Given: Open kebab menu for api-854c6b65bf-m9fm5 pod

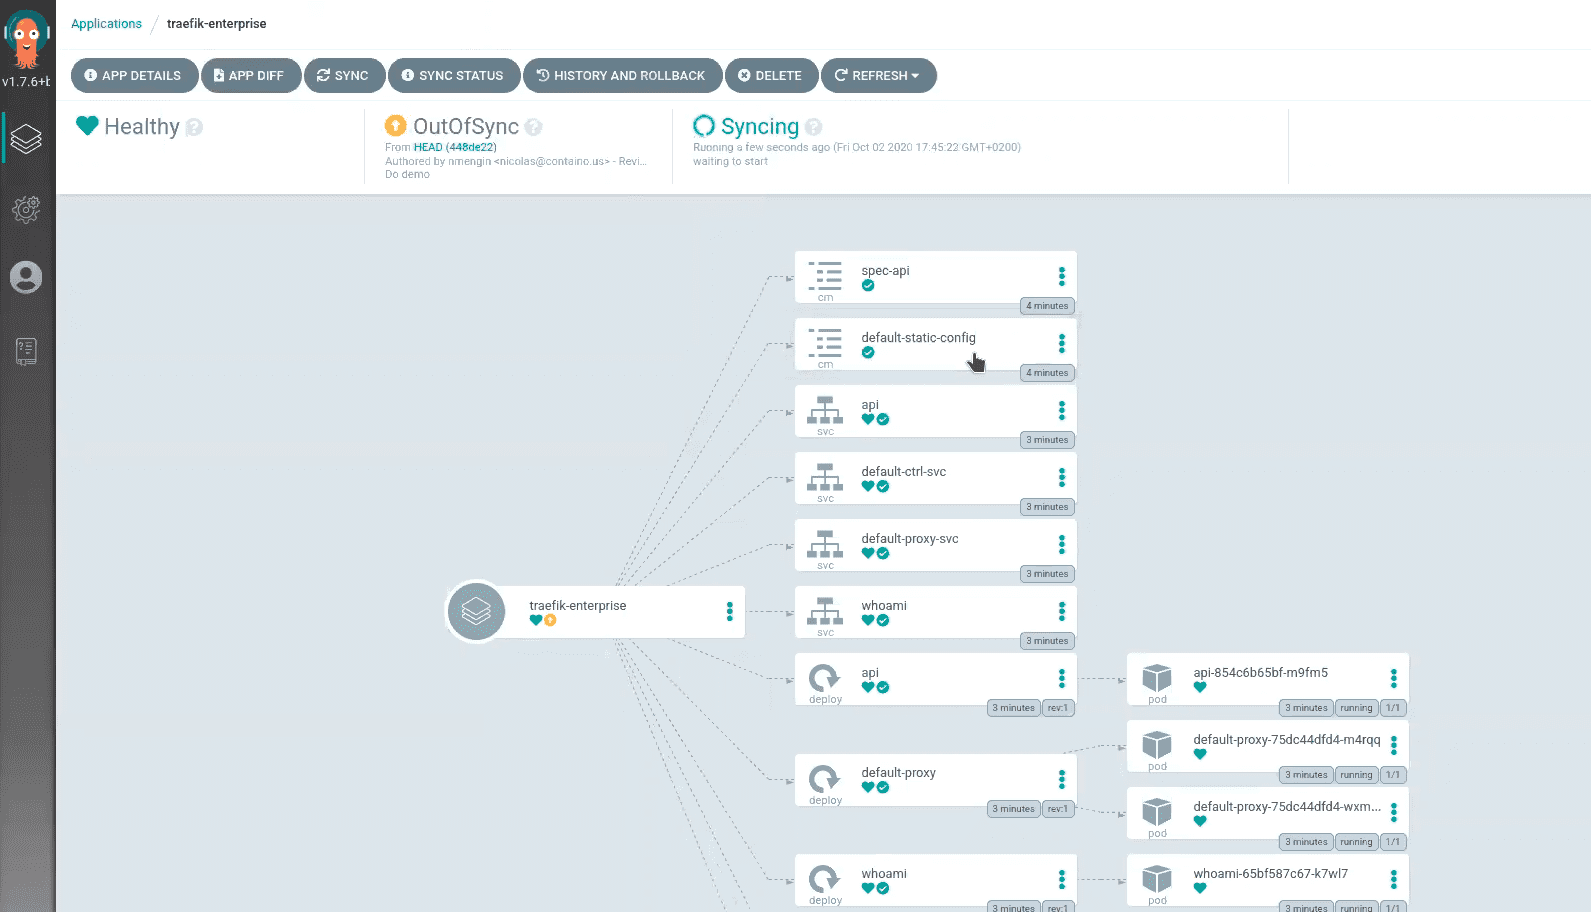Looking at the screenshot, I should pyautogui.click(x=1394, y=678).
